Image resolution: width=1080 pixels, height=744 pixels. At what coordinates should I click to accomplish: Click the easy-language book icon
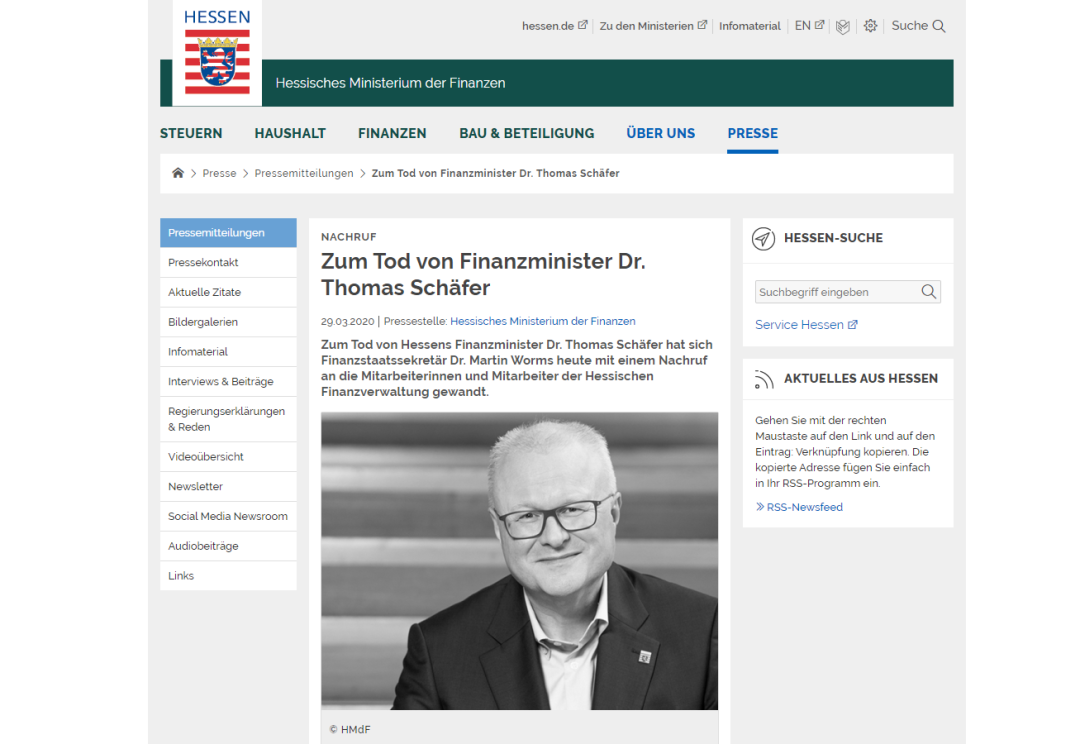pyautogui.click(x=842, y=26)
